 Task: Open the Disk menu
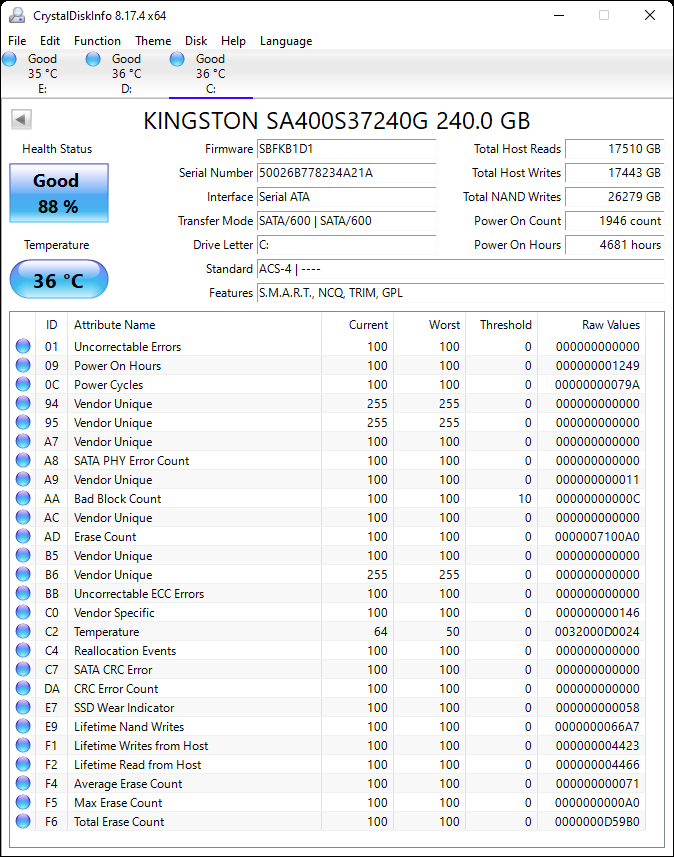tap(196, 41)
